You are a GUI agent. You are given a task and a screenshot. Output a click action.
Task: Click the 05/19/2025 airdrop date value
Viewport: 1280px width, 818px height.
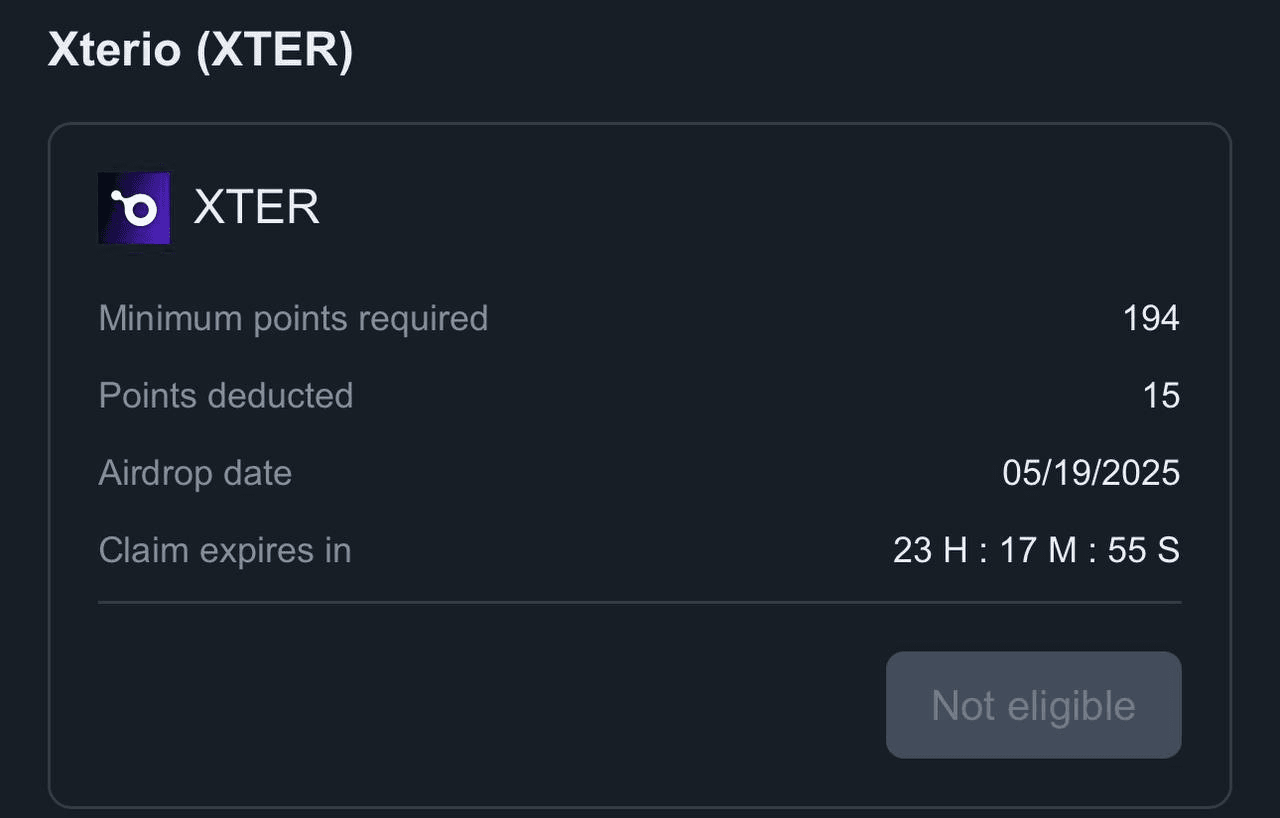pyautogui.click(x=1091, y=473)
